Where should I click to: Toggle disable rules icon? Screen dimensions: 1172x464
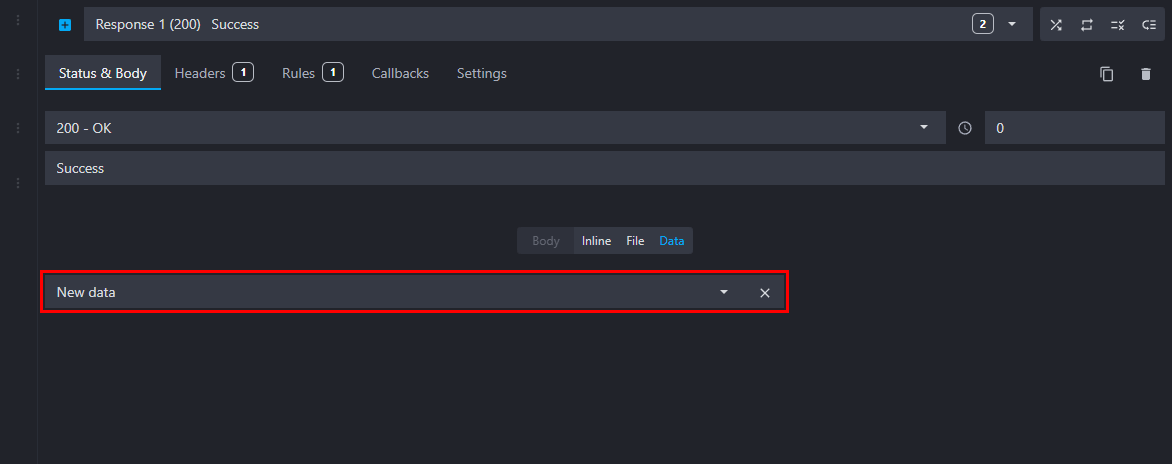pos(1117,24)
